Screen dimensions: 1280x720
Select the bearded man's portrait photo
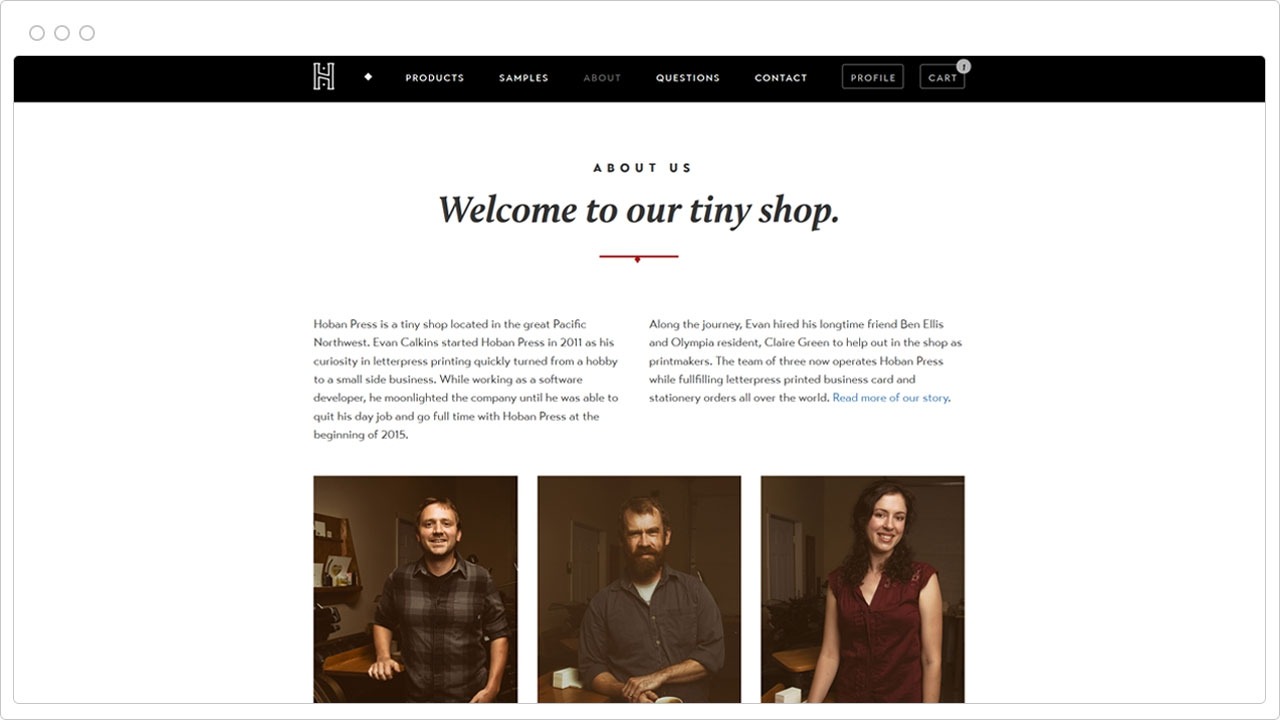(x=639, y=589)
